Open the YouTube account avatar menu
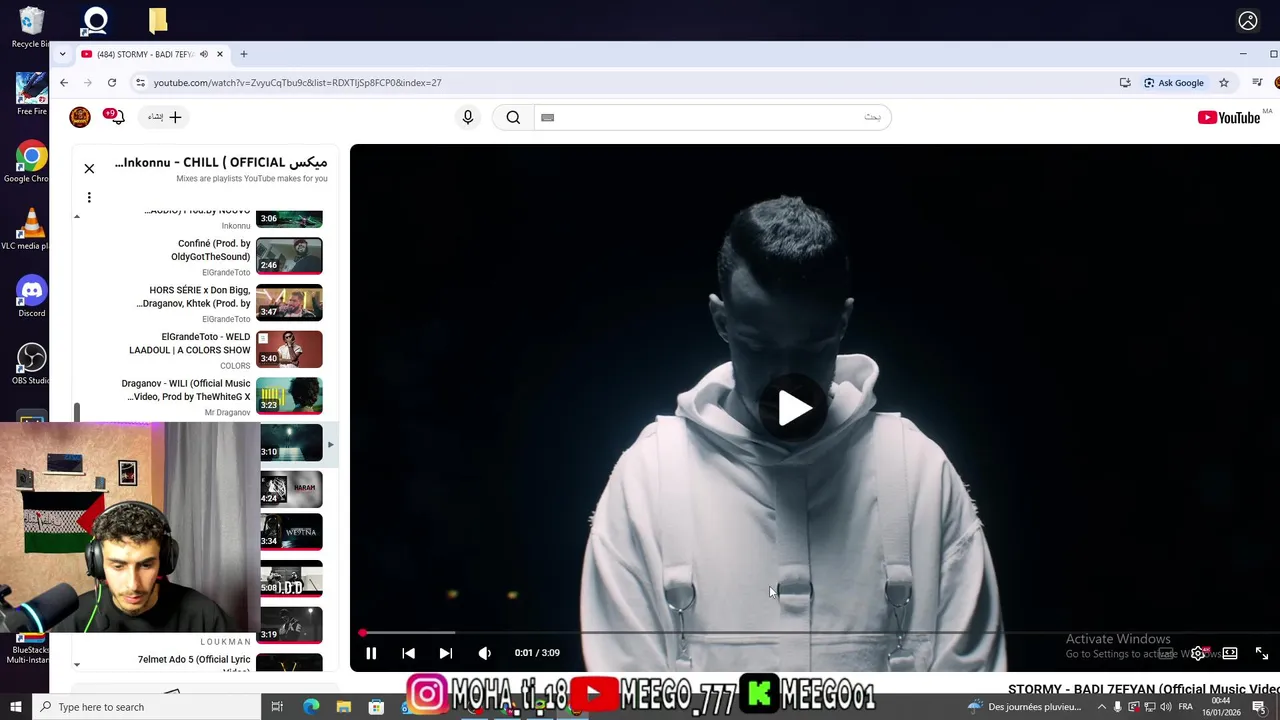The height and width of the screenshot is (720, 1280). pos(80,117)
